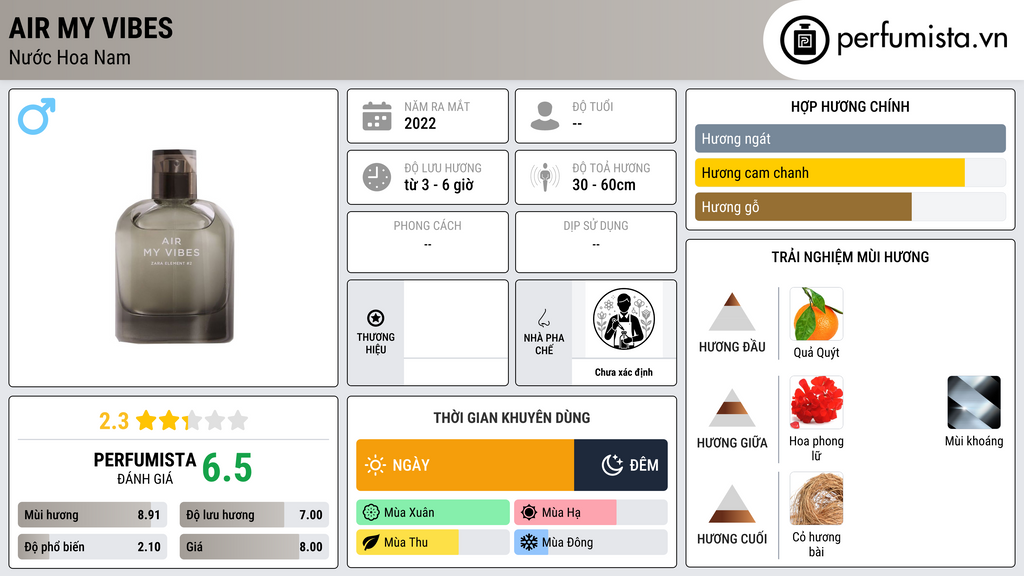The width and height of the screenshot is (1024, 576).
Task: Click the sillage value 30 - 60cm
Action: coord(603,185)
